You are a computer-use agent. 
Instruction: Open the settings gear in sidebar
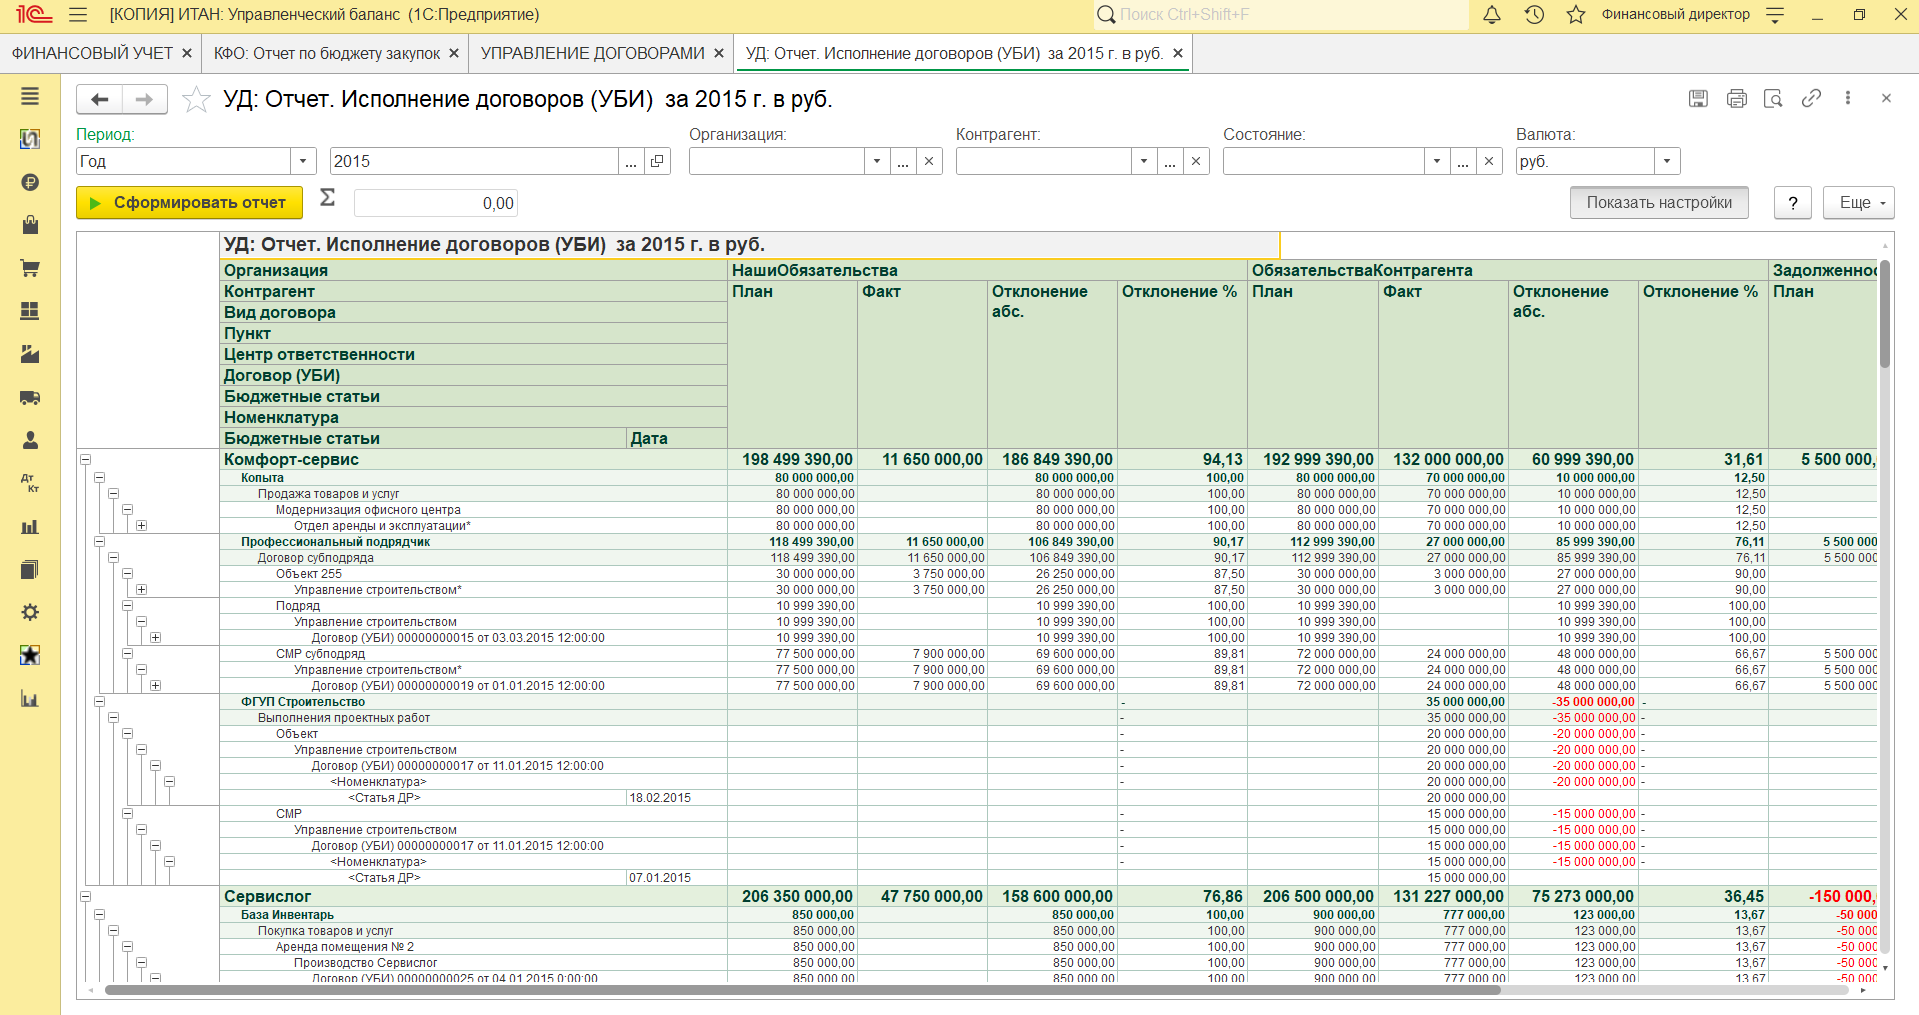click(30, 612)
